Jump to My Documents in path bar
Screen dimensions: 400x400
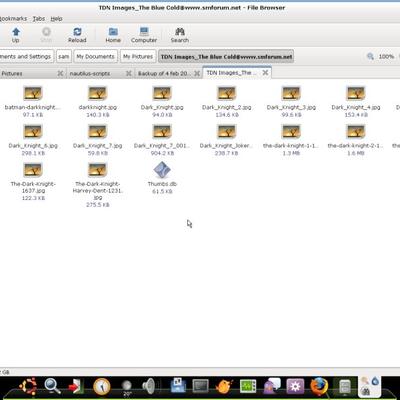pyautogui.click(x=95, y=57)
